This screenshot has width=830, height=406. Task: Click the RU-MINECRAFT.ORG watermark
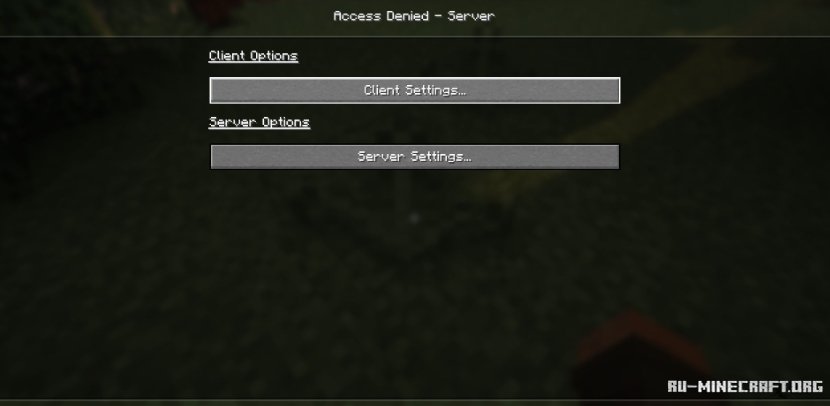(x=745, y=386)
